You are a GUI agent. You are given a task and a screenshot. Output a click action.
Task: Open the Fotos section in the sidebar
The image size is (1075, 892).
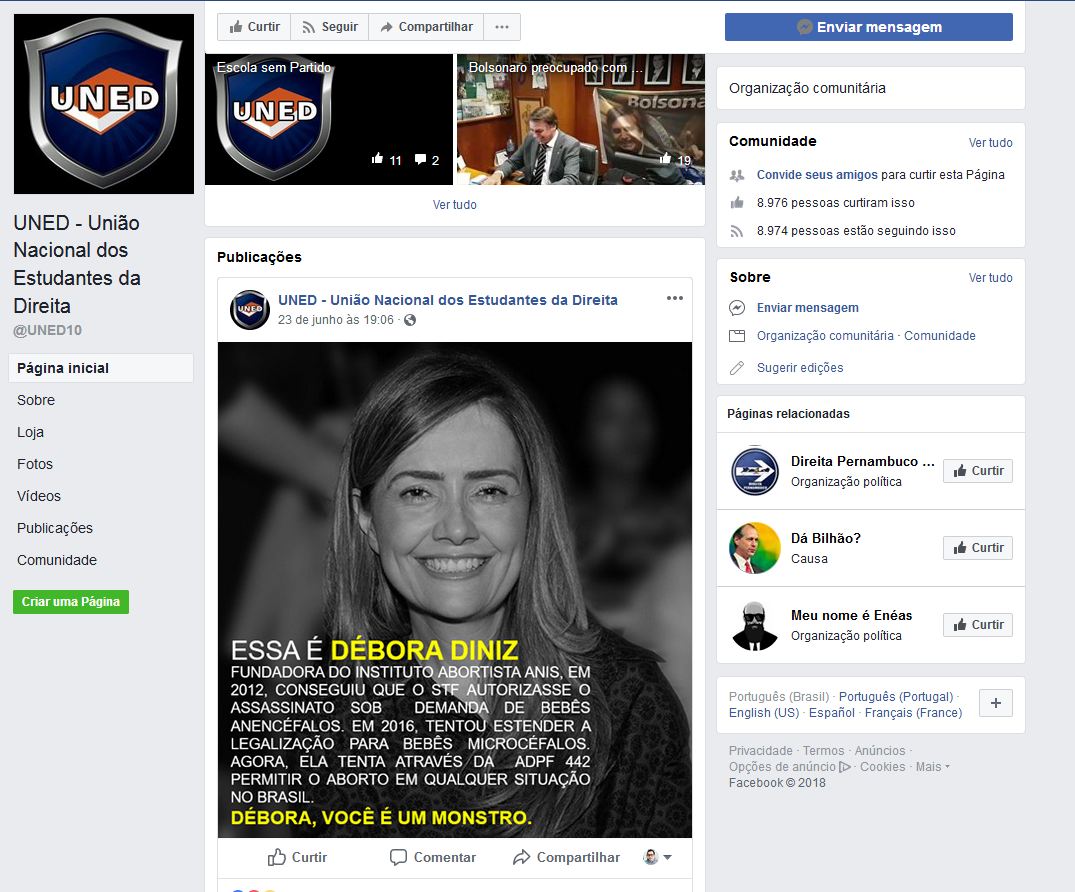coord(36,463)
